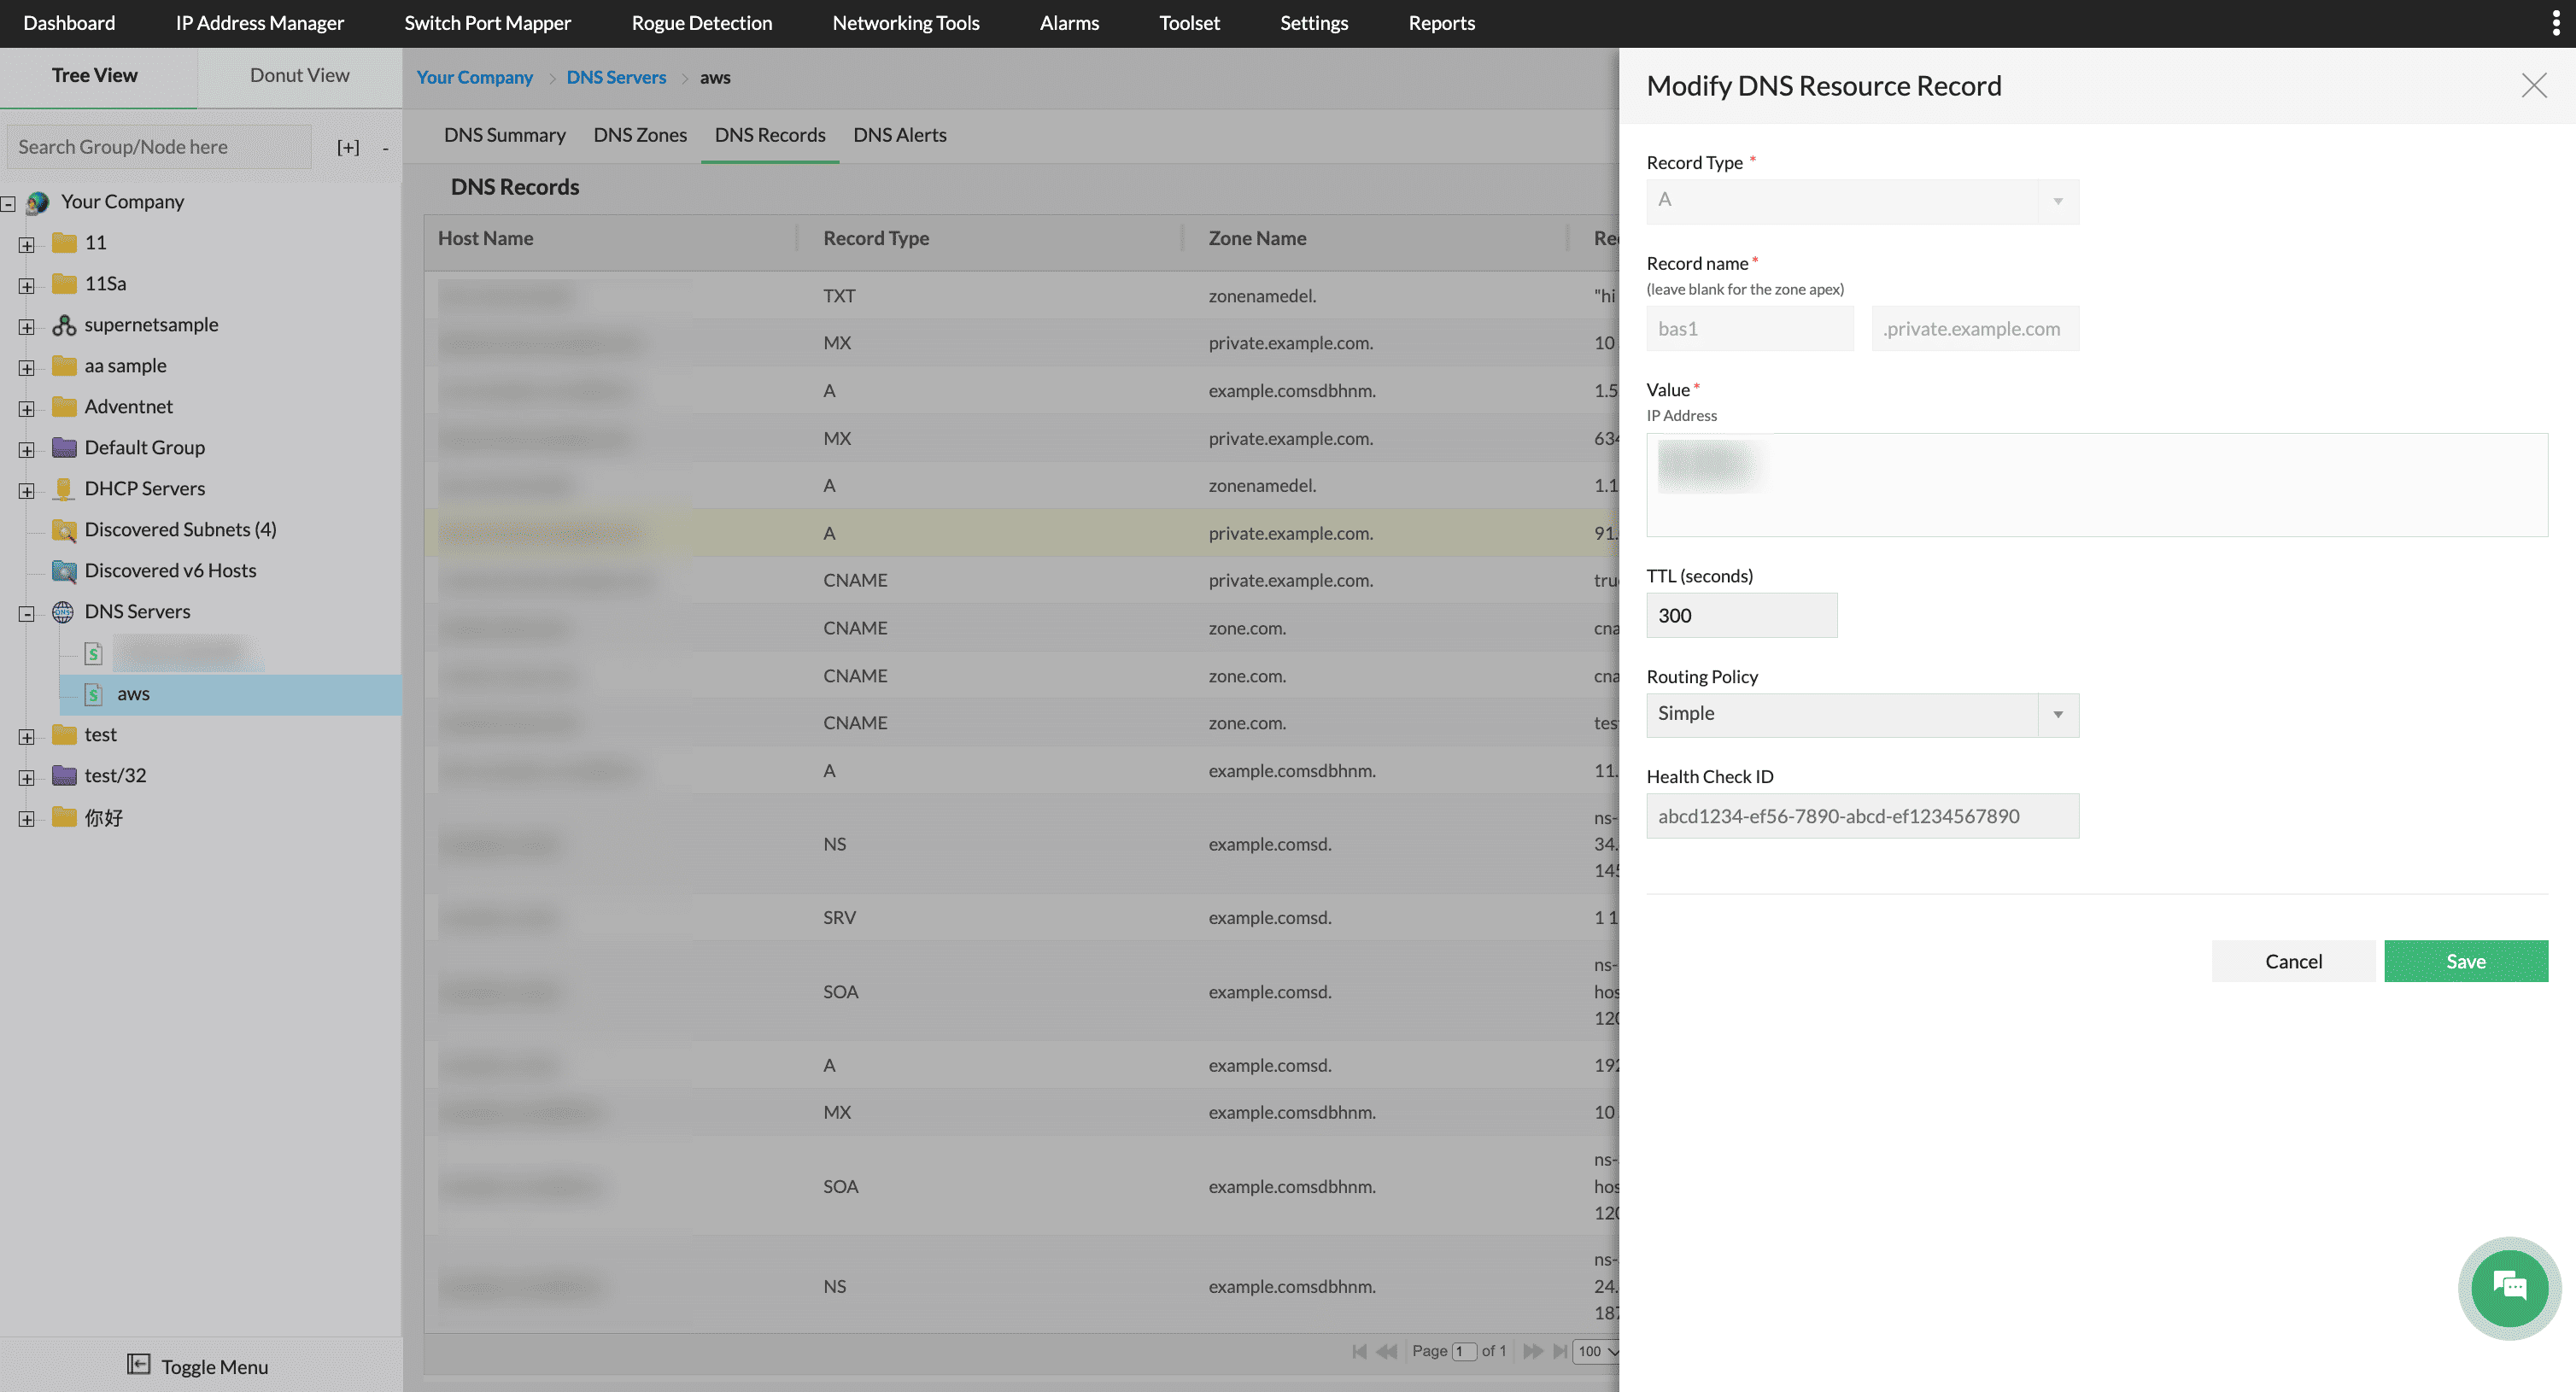Switch to Donut View tab
Viewport: 2576px width, 1392px height.
click(299, 76)
